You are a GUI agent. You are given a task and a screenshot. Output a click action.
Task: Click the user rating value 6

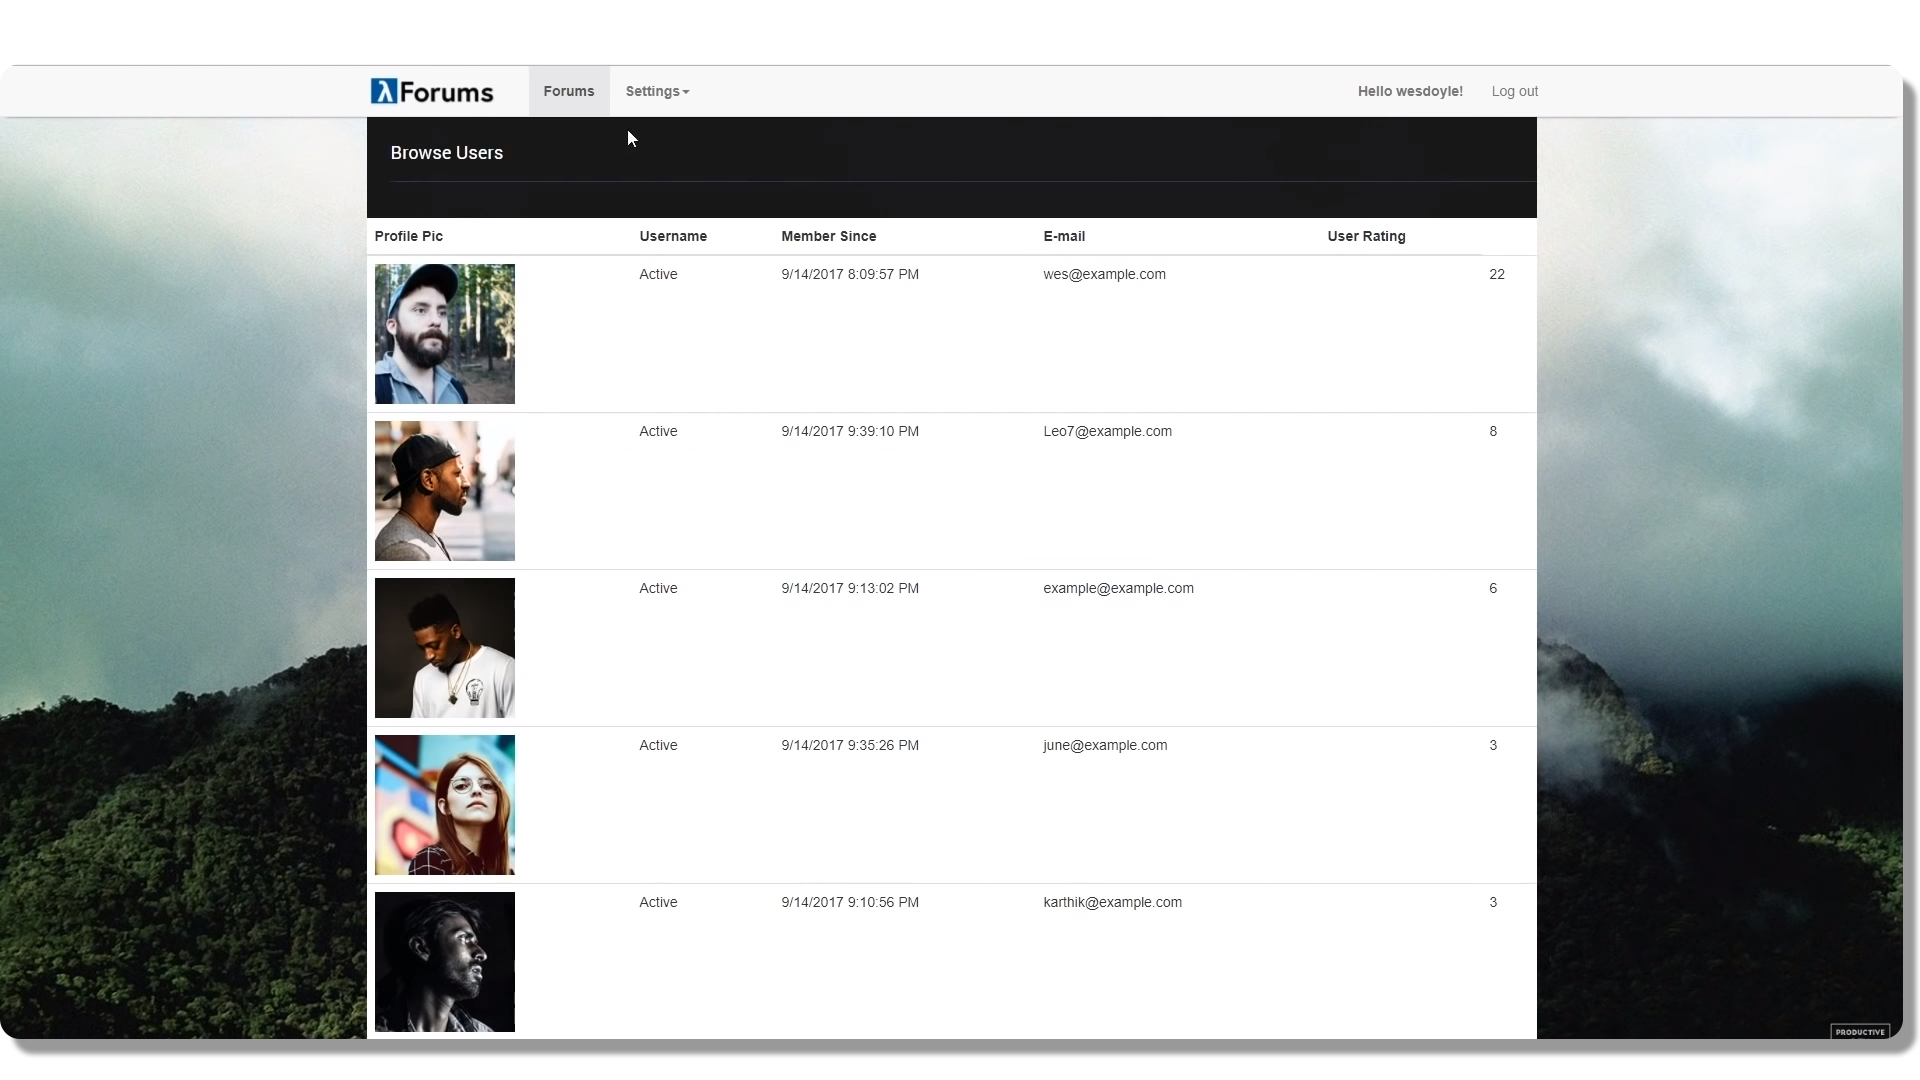pos(1493,588)
